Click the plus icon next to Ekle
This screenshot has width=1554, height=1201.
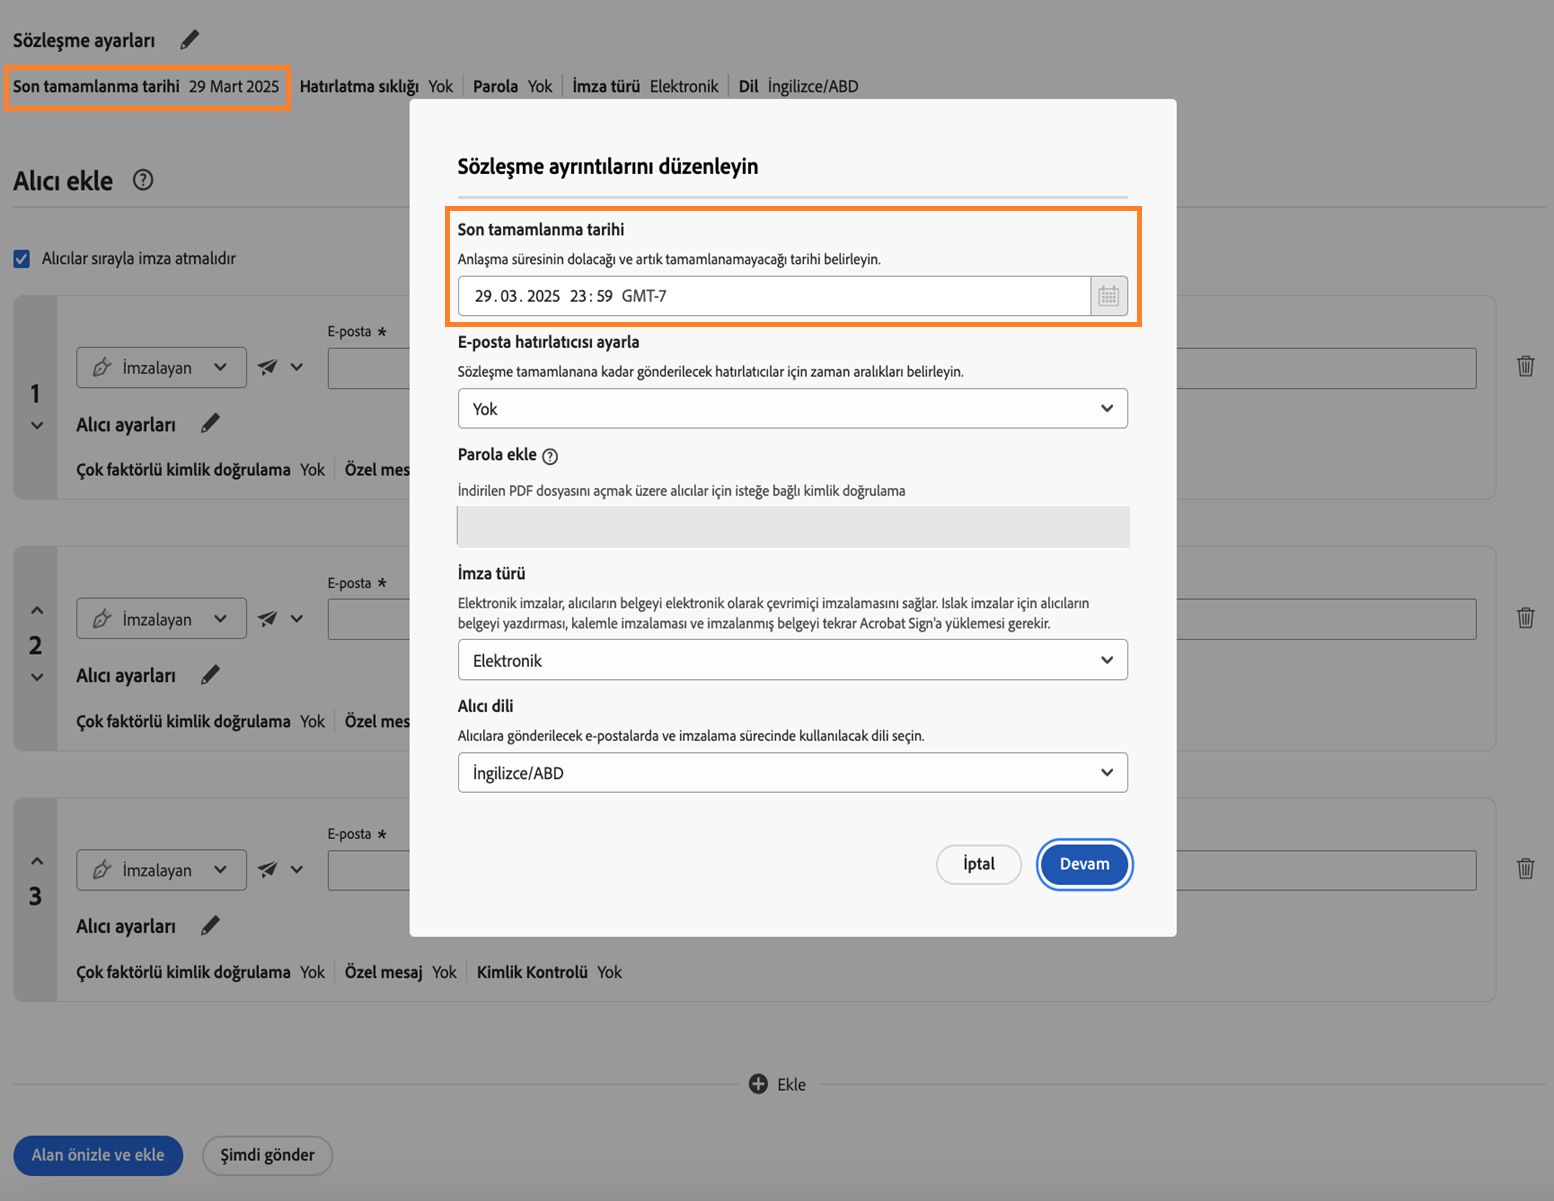758,1084
